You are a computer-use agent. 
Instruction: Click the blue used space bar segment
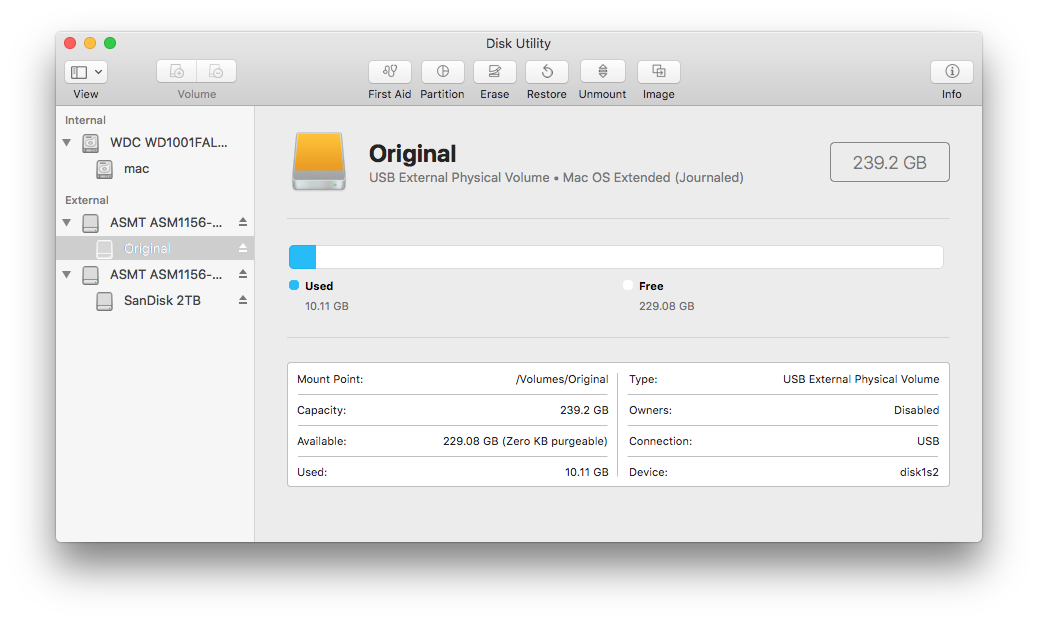[x=303, y=257]
